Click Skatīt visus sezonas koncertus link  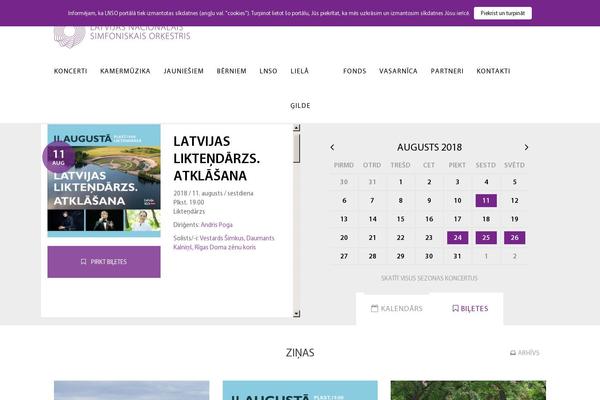(429, 278)
